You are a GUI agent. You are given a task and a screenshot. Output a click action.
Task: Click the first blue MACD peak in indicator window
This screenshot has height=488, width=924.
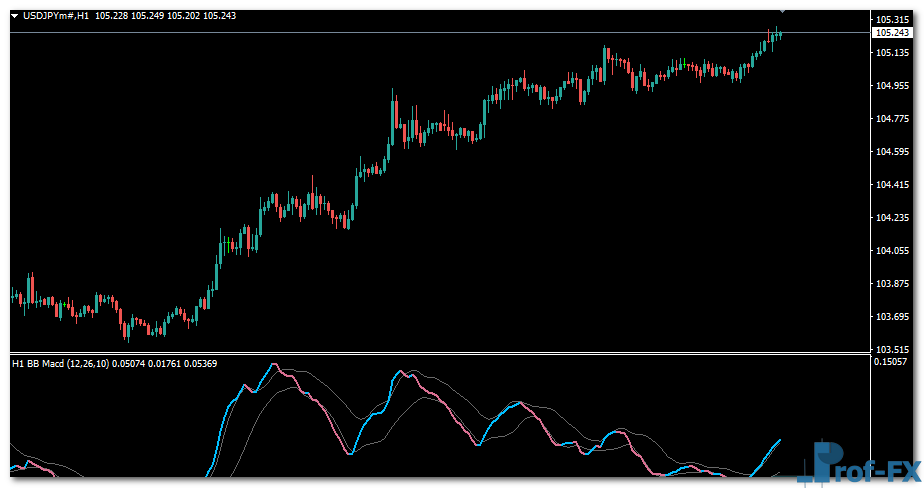(x=272, y=366)
